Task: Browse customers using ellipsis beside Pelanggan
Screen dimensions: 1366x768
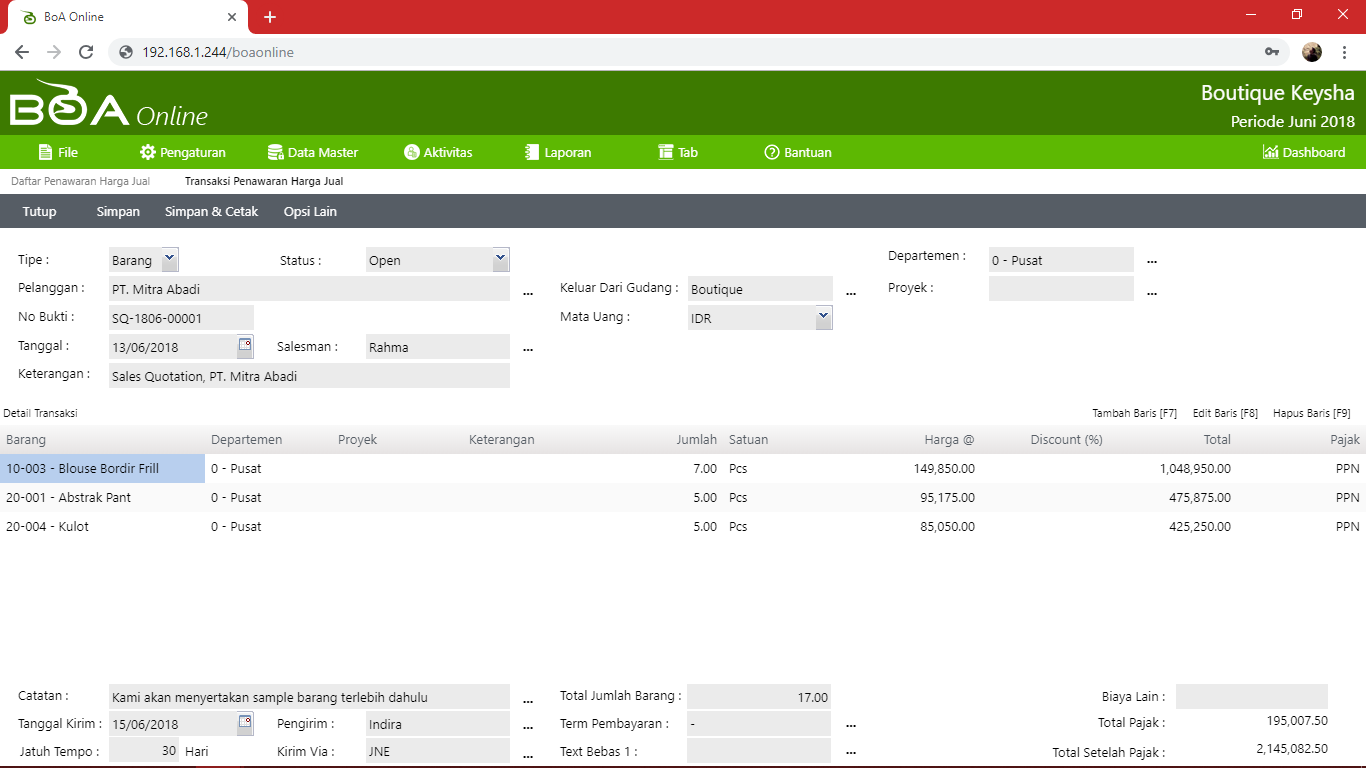Action: [x=528, y=293]
